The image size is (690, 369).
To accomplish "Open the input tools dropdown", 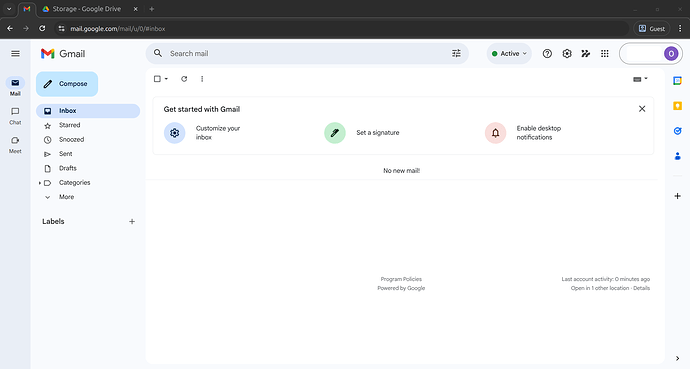I will [640, 79].
